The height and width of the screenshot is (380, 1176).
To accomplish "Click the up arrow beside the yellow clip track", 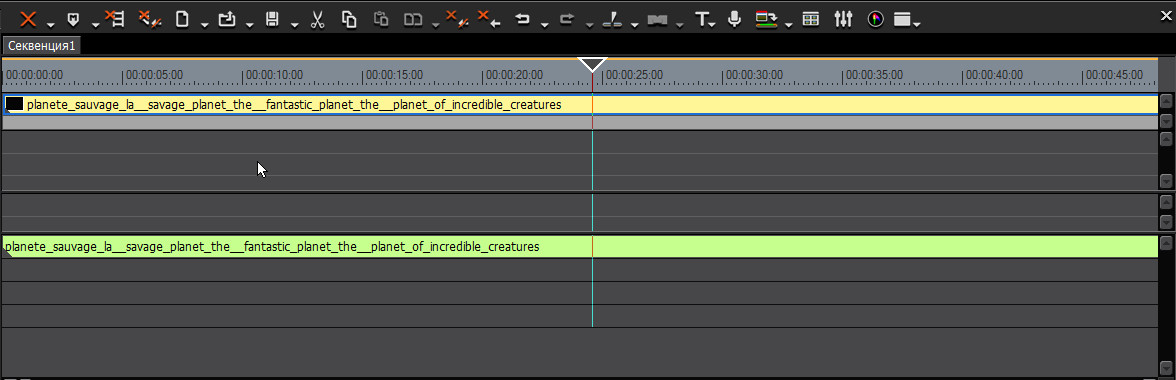I will pyautogui.click(x=1166, y=101).
